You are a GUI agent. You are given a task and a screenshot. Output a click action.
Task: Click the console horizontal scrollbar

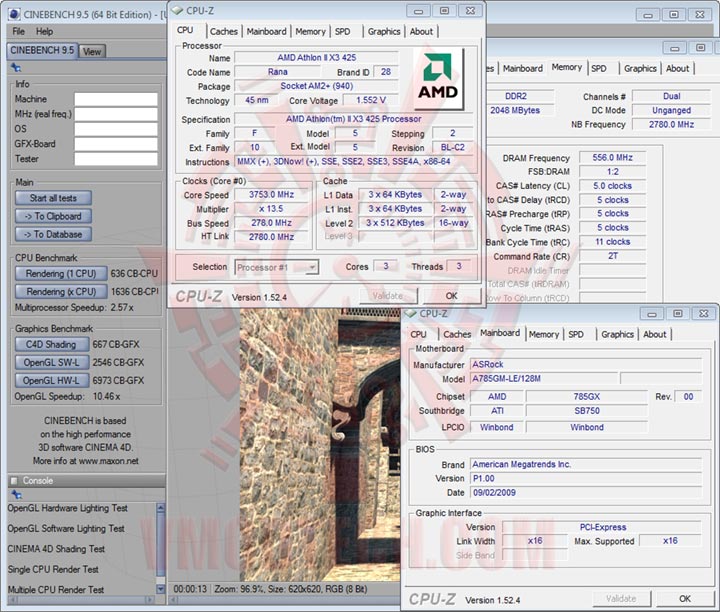click(81, 599)
